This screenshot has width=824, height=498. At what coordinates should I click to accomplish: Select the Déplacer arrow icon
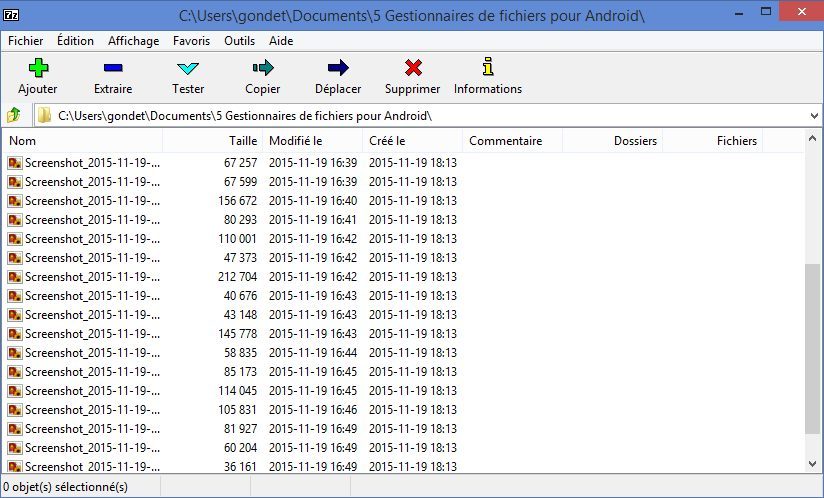tap(338, 68)
